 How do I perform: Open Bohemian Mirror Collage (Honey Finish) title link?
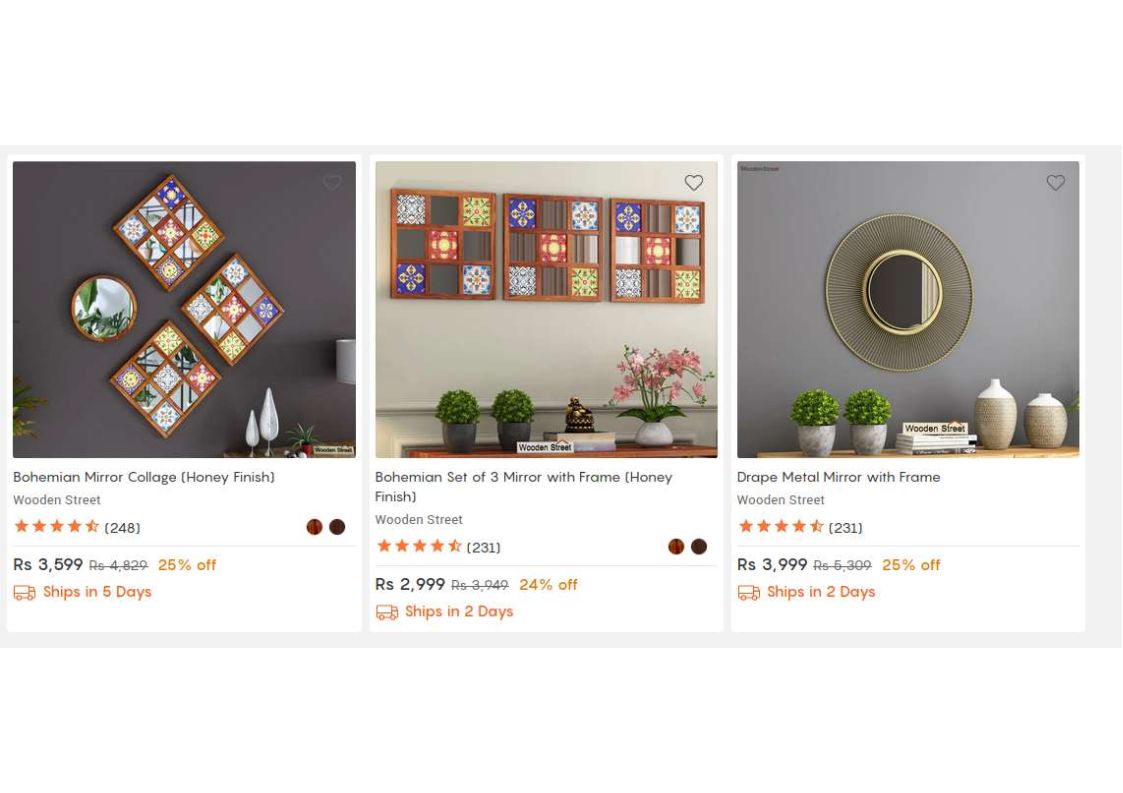pos(144,477)
